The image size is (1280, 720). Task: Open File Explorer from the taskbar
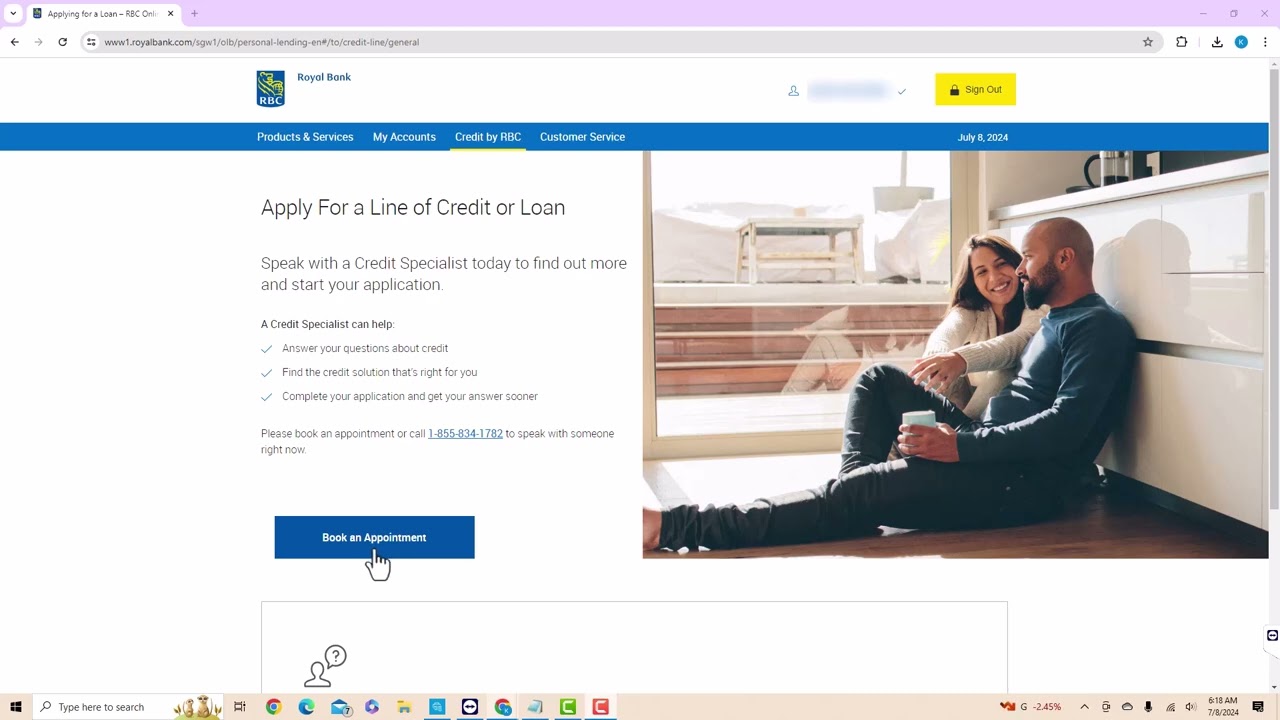point(404,707)
